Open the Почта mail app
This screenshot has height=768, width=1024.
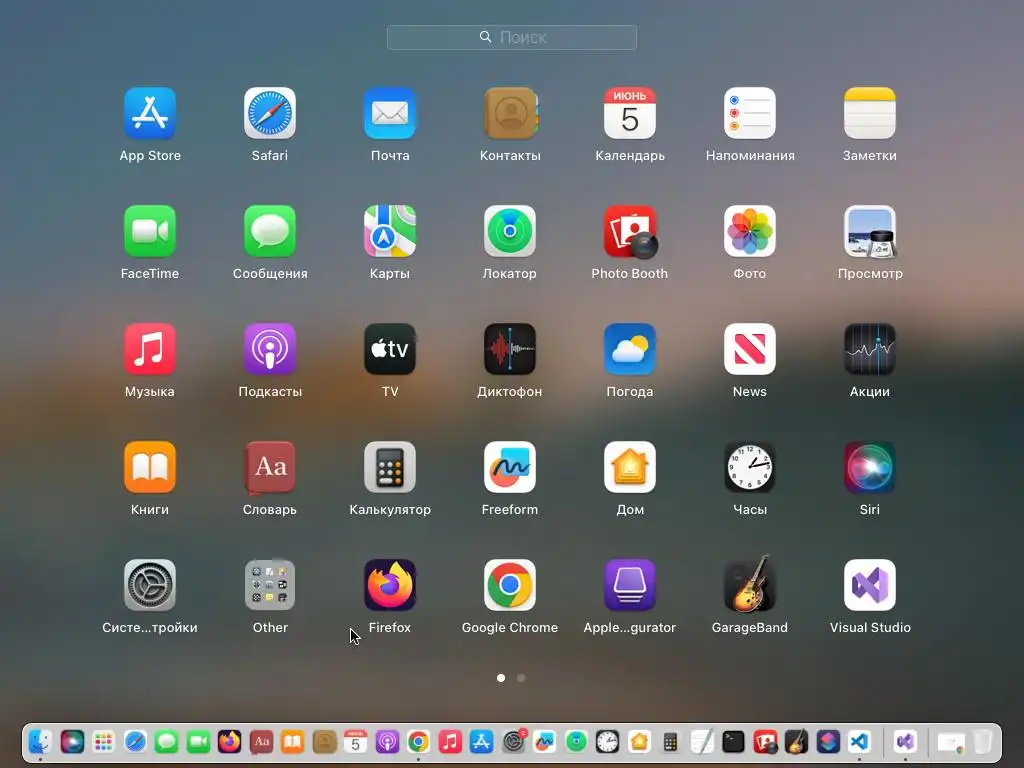pyautogui.click(x=390, y=114)
